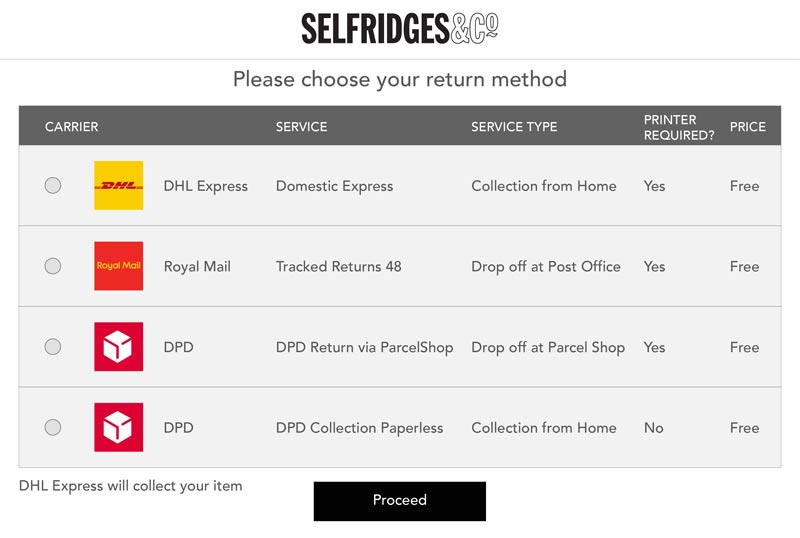Click the PRINTER REQUIRED? column header

pyautogui.click(x=678, y=127)
